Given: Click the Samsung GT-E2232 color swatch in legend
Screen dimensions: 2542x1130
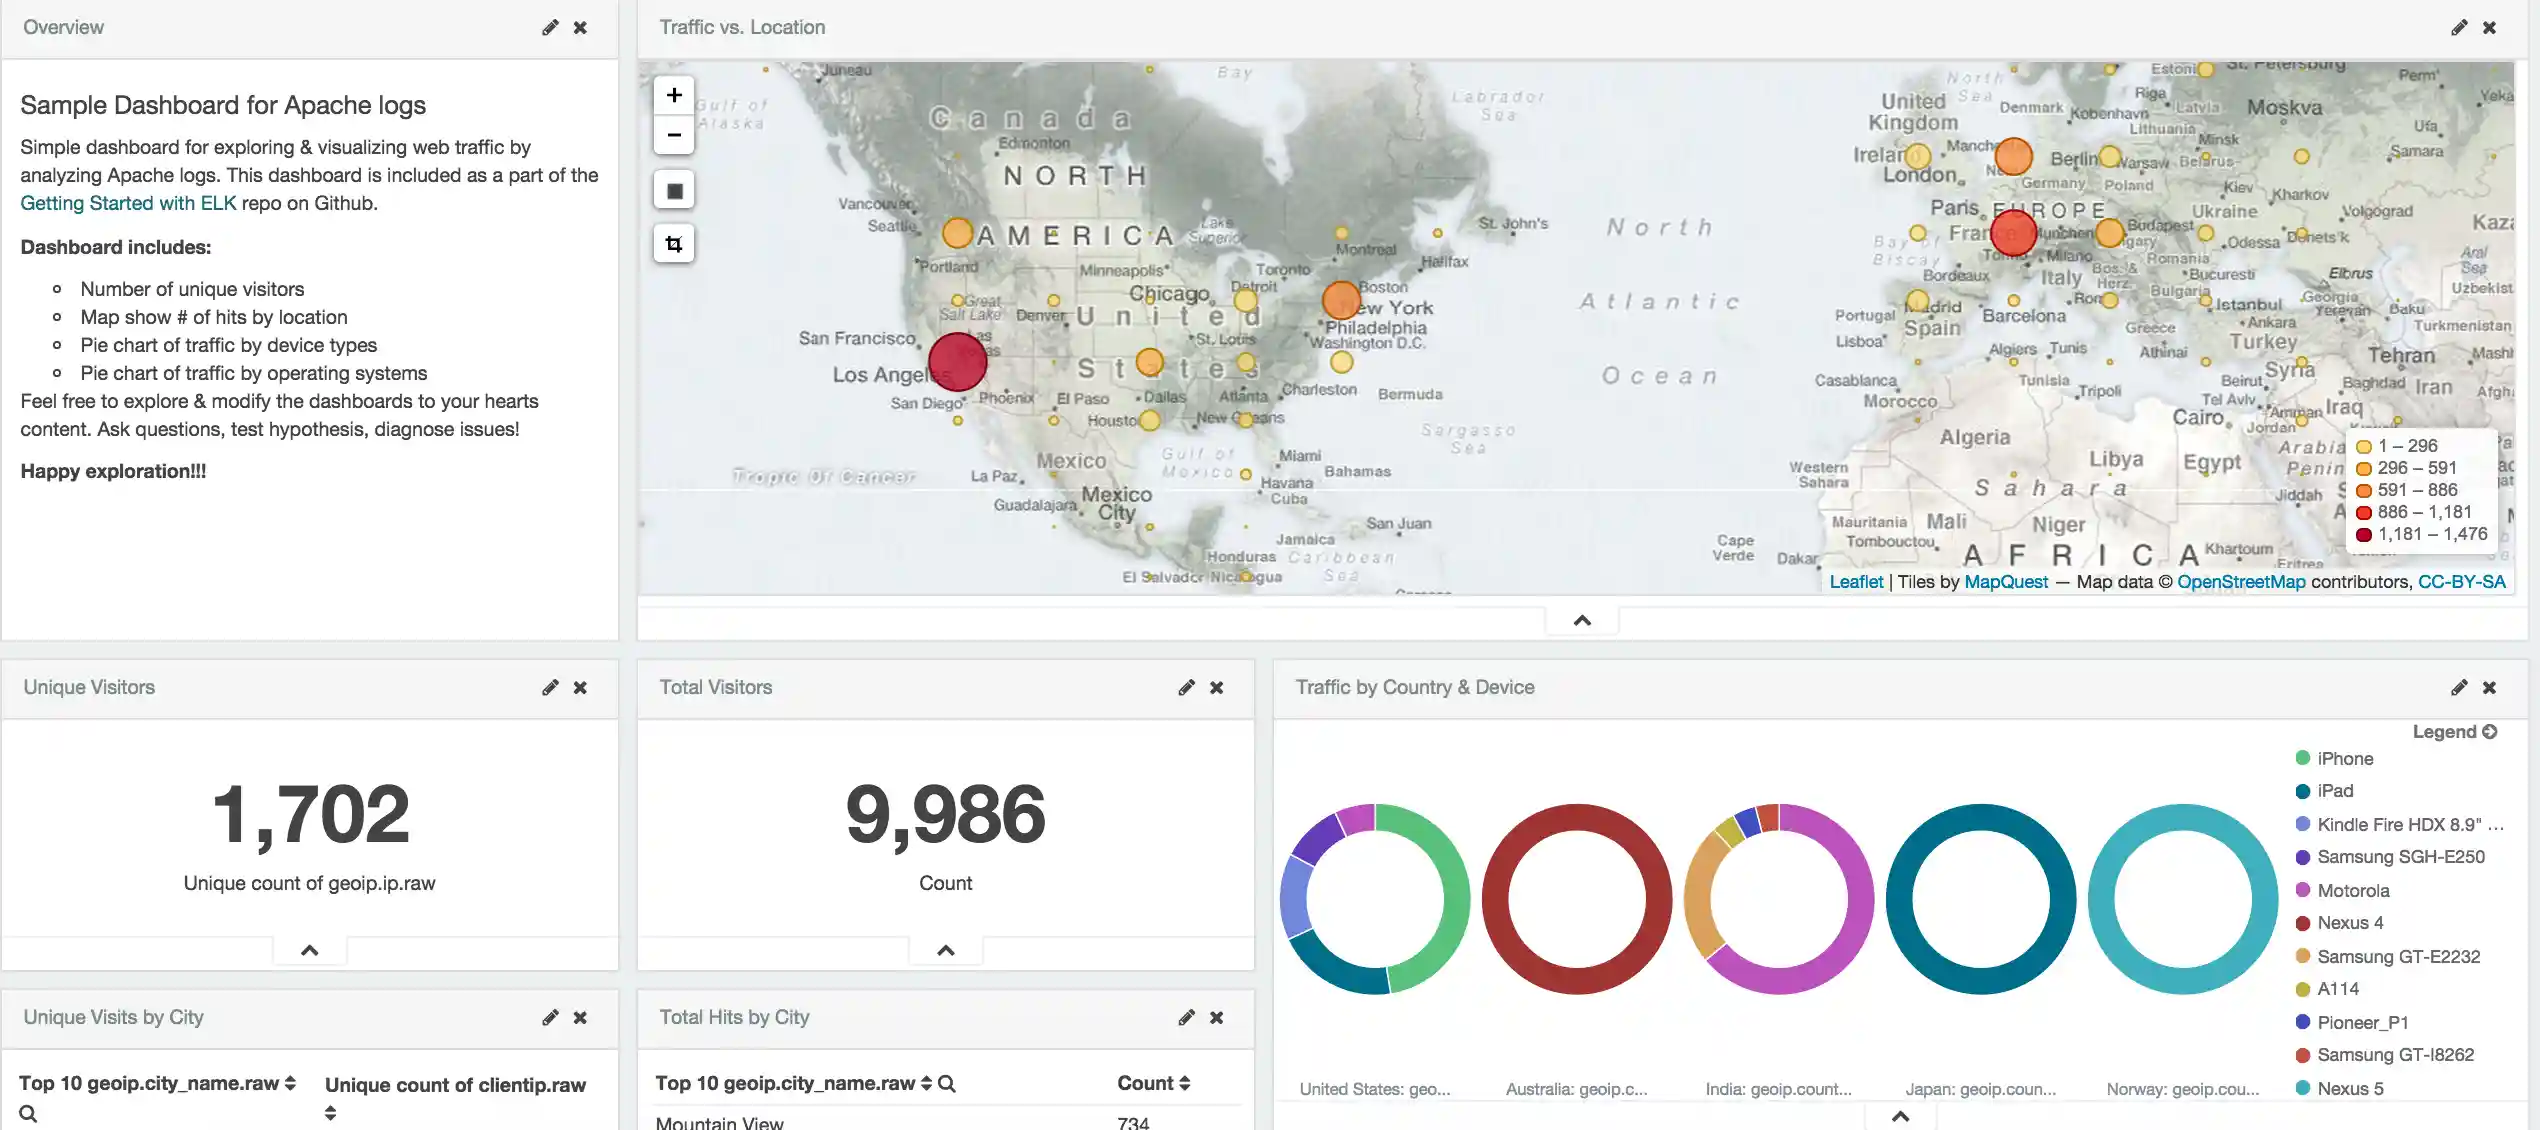Looking at the screenshot, I should (x=2302, y=956).
